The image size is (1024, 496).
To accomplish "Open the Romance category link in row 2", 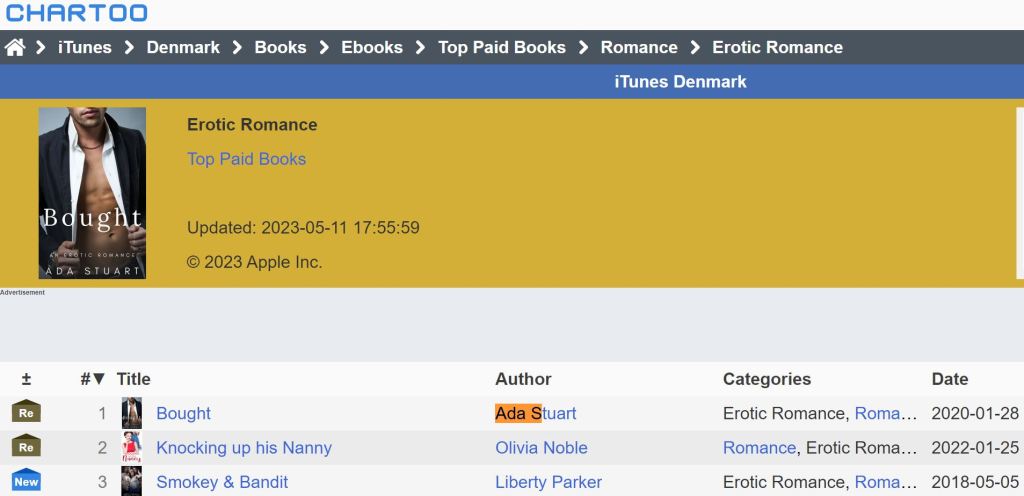I will (759, 447).
